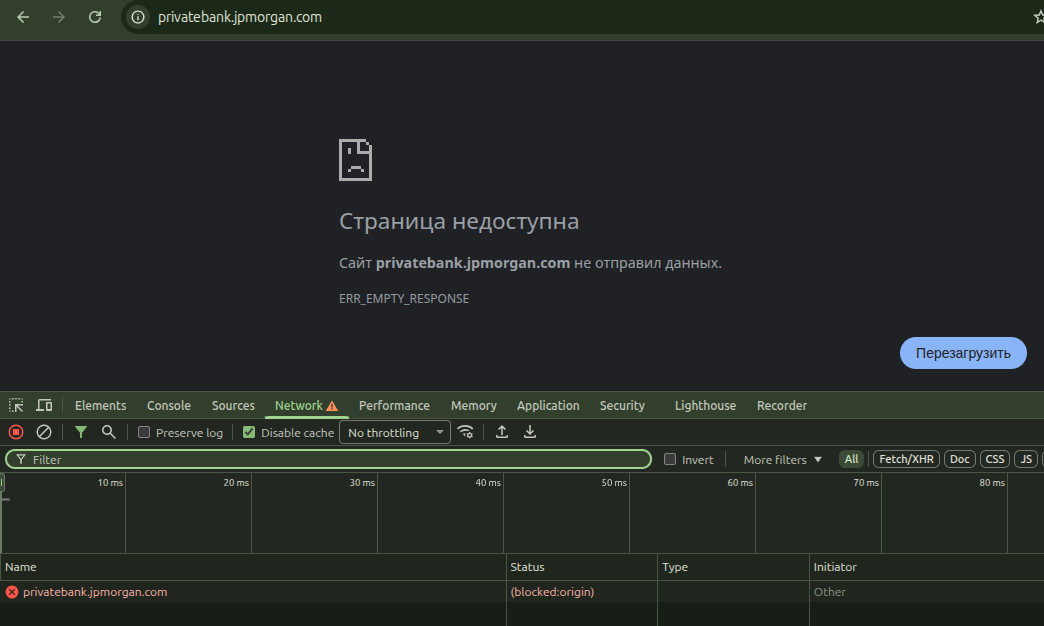Open the Recorder tab
Screen dimensions: 1044x626
[782, 406]
